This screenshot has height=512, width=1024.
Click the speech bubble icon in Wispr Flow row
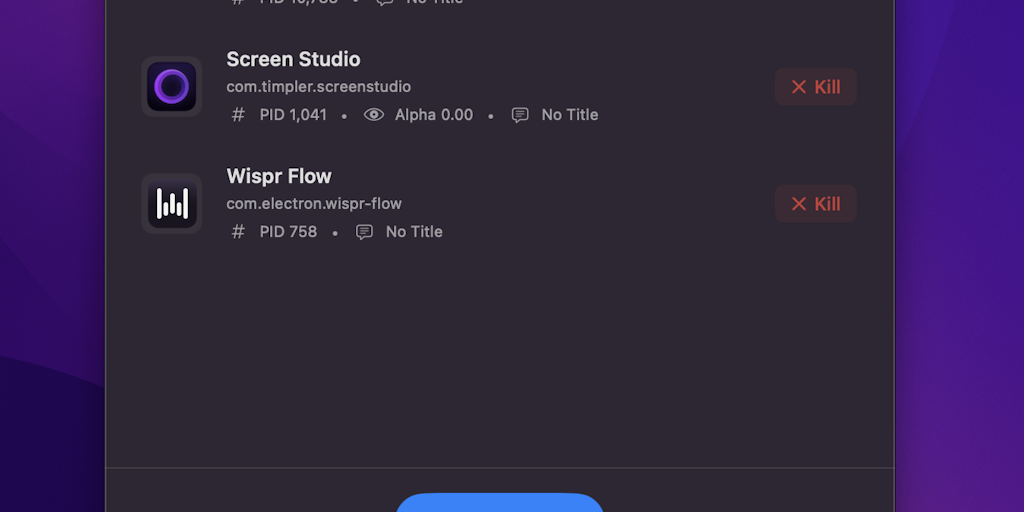click(x=365, y=232)
